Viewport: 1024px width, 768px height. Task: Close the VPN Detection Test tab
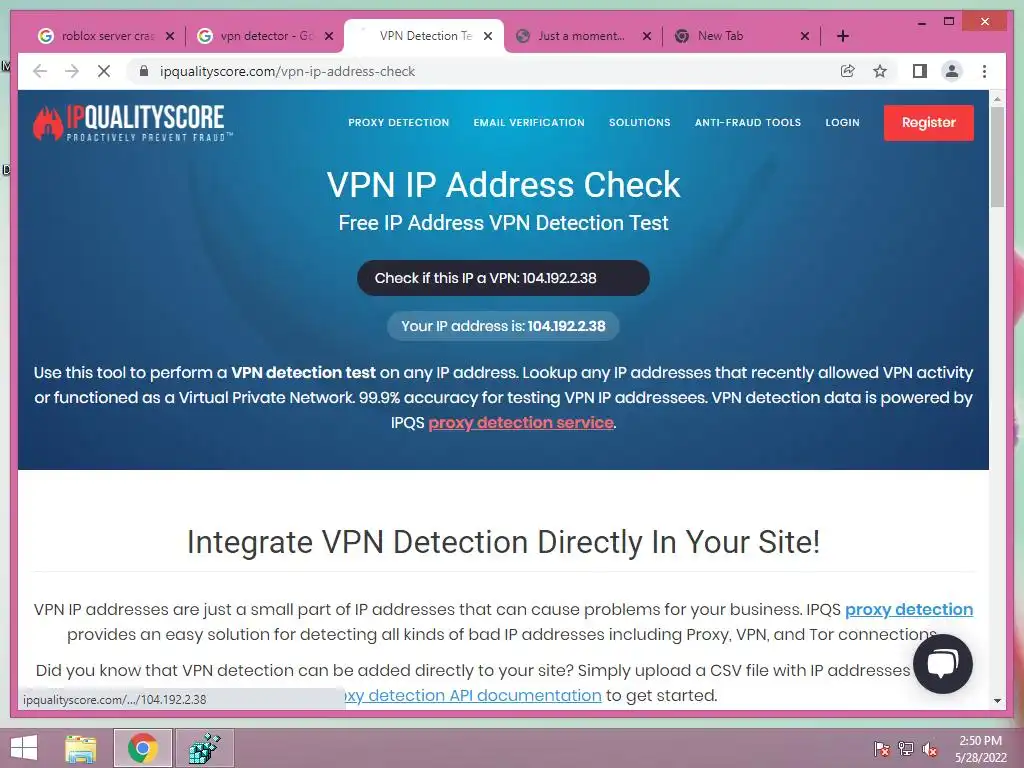point(488,36)
